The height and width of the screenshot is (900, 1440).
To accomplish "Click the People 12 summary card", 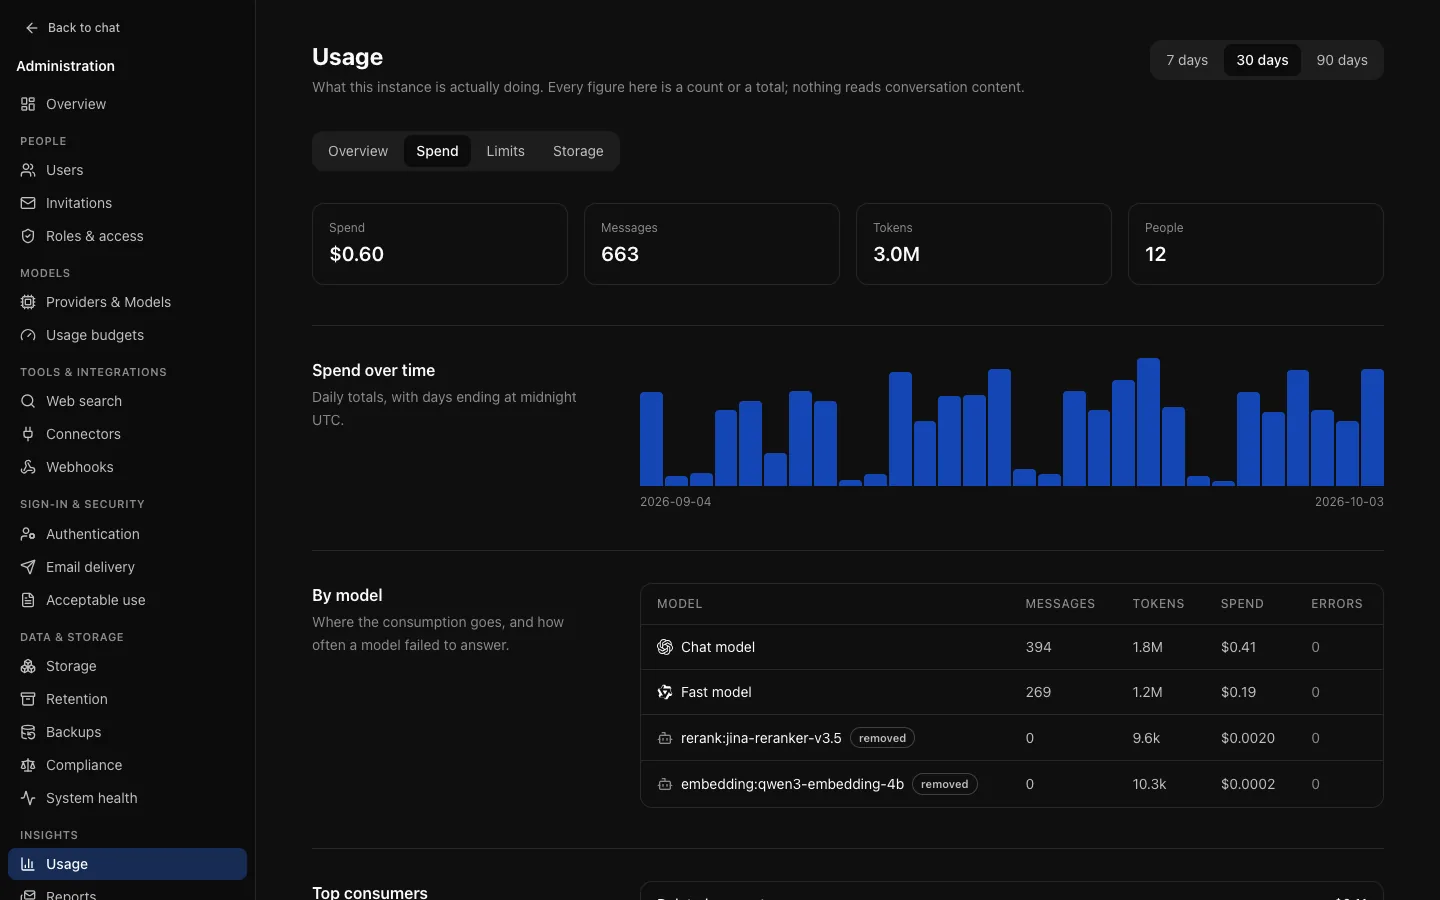I will tap(1256, 244).
